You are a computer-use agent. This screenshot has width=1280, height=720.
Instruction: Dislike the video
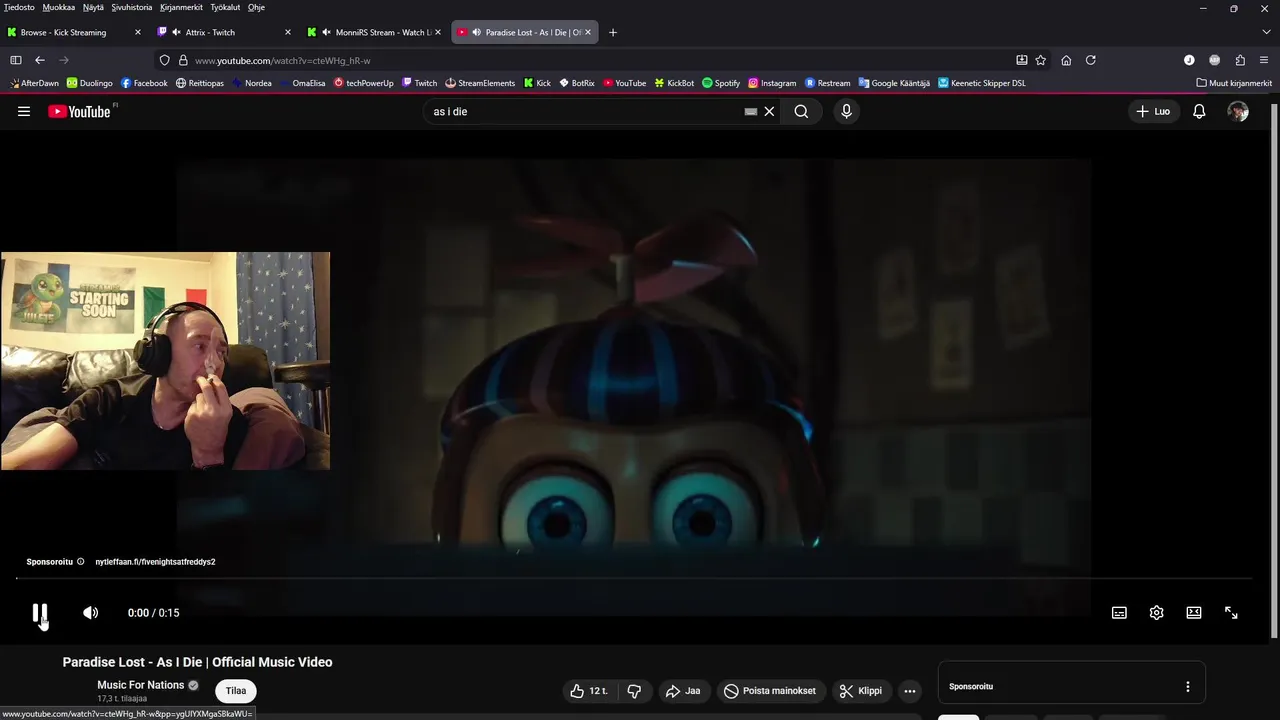coord(634,691)
